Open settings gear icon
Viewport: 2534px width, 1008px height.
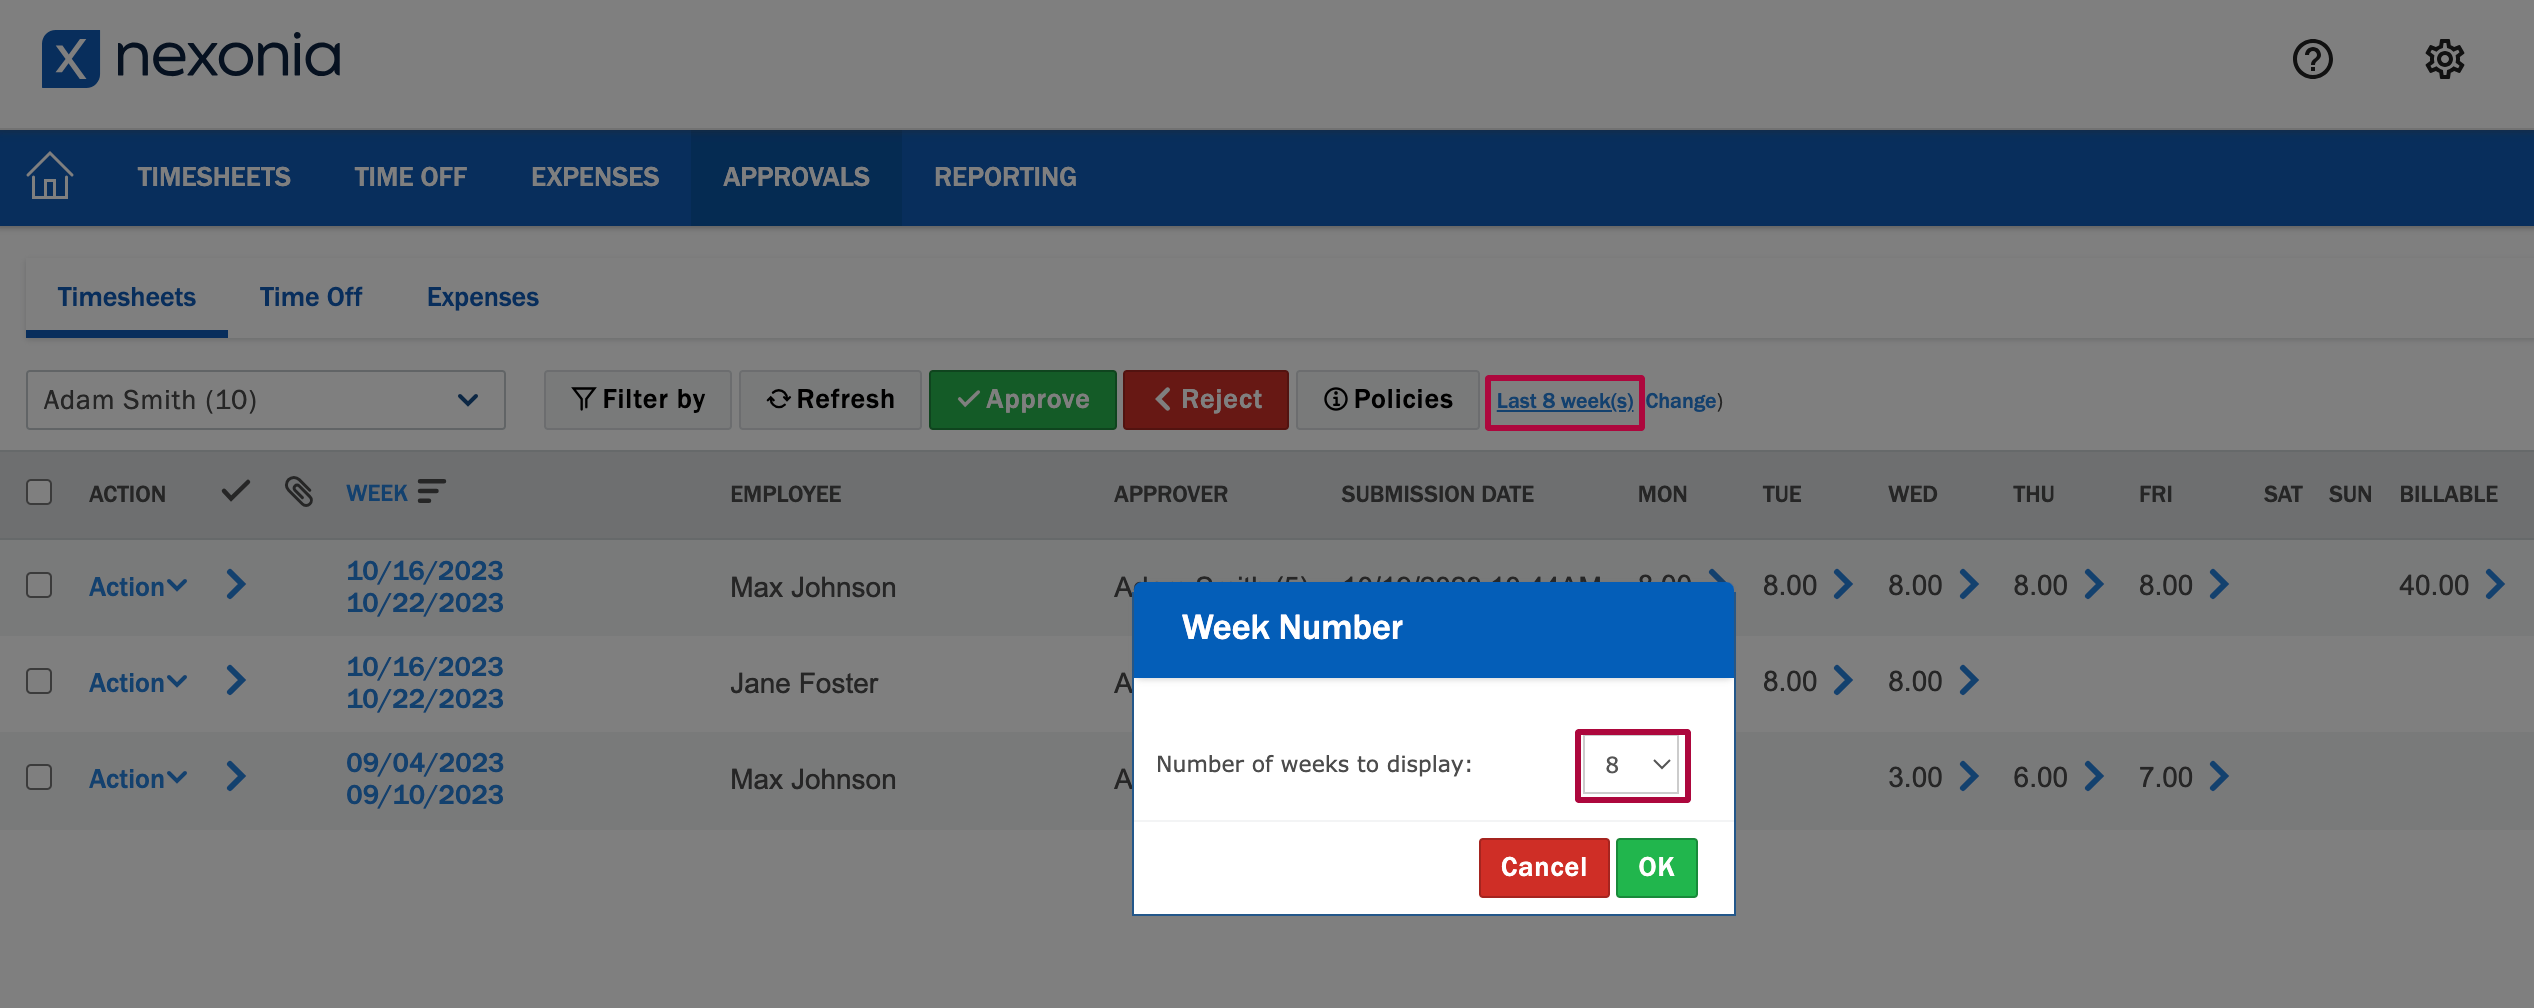[2444, 59]
